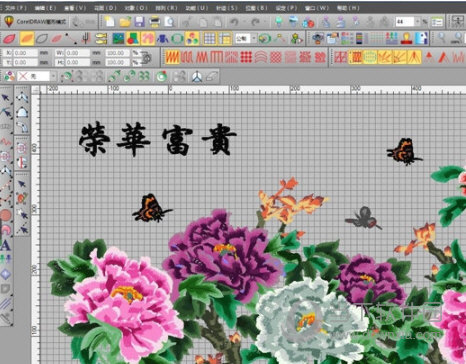Click the colored circles icon before color box
This screenshot has width=466, height=364.
point(9,76)
